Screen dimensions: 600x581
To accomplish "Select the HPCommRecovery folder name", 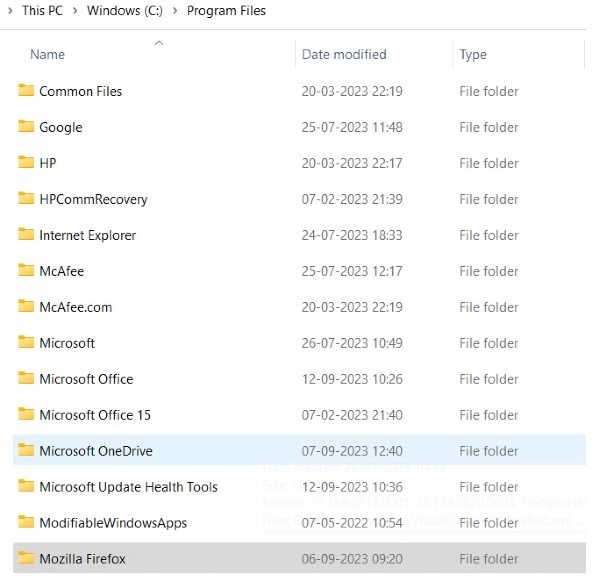I will click(x=93, y=199).
